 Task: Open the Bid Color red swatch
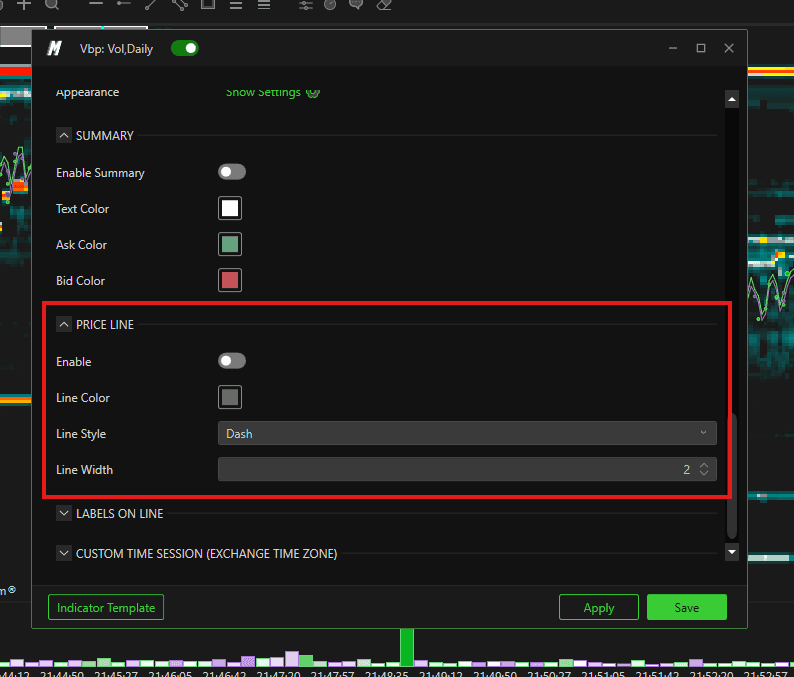tap(230, 281)
